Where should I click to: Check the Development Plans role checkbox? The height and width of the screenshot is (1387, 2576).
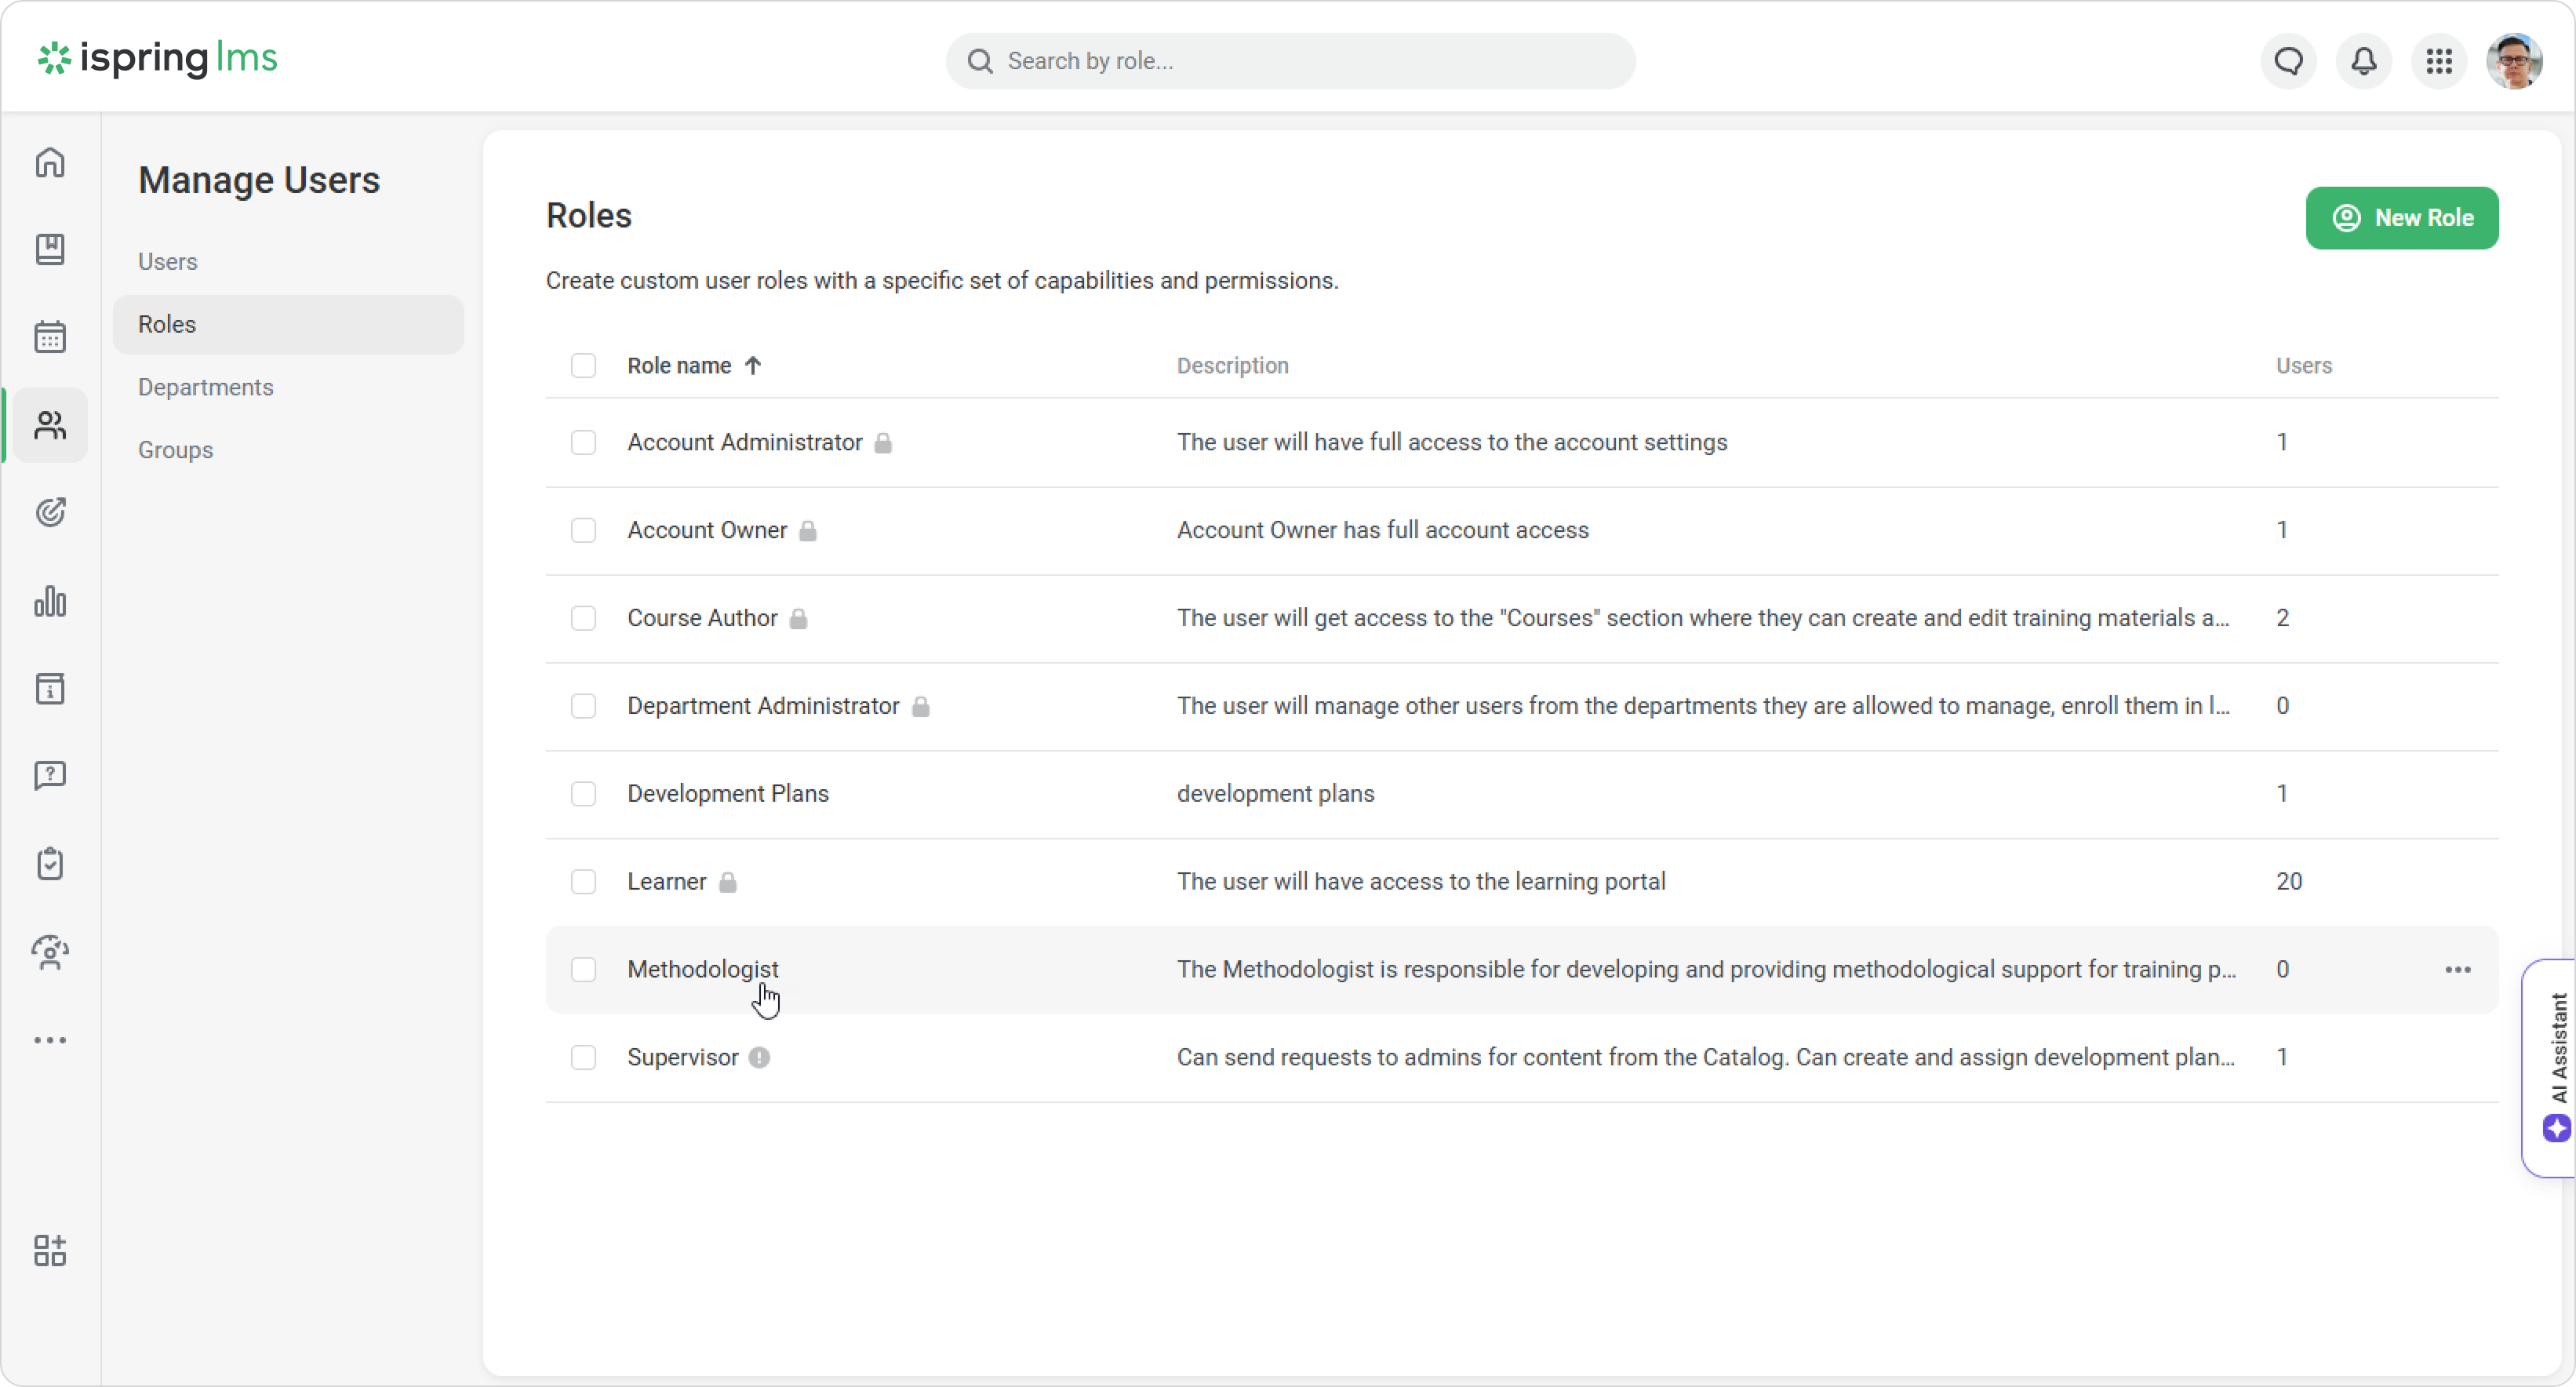(583, 794)
